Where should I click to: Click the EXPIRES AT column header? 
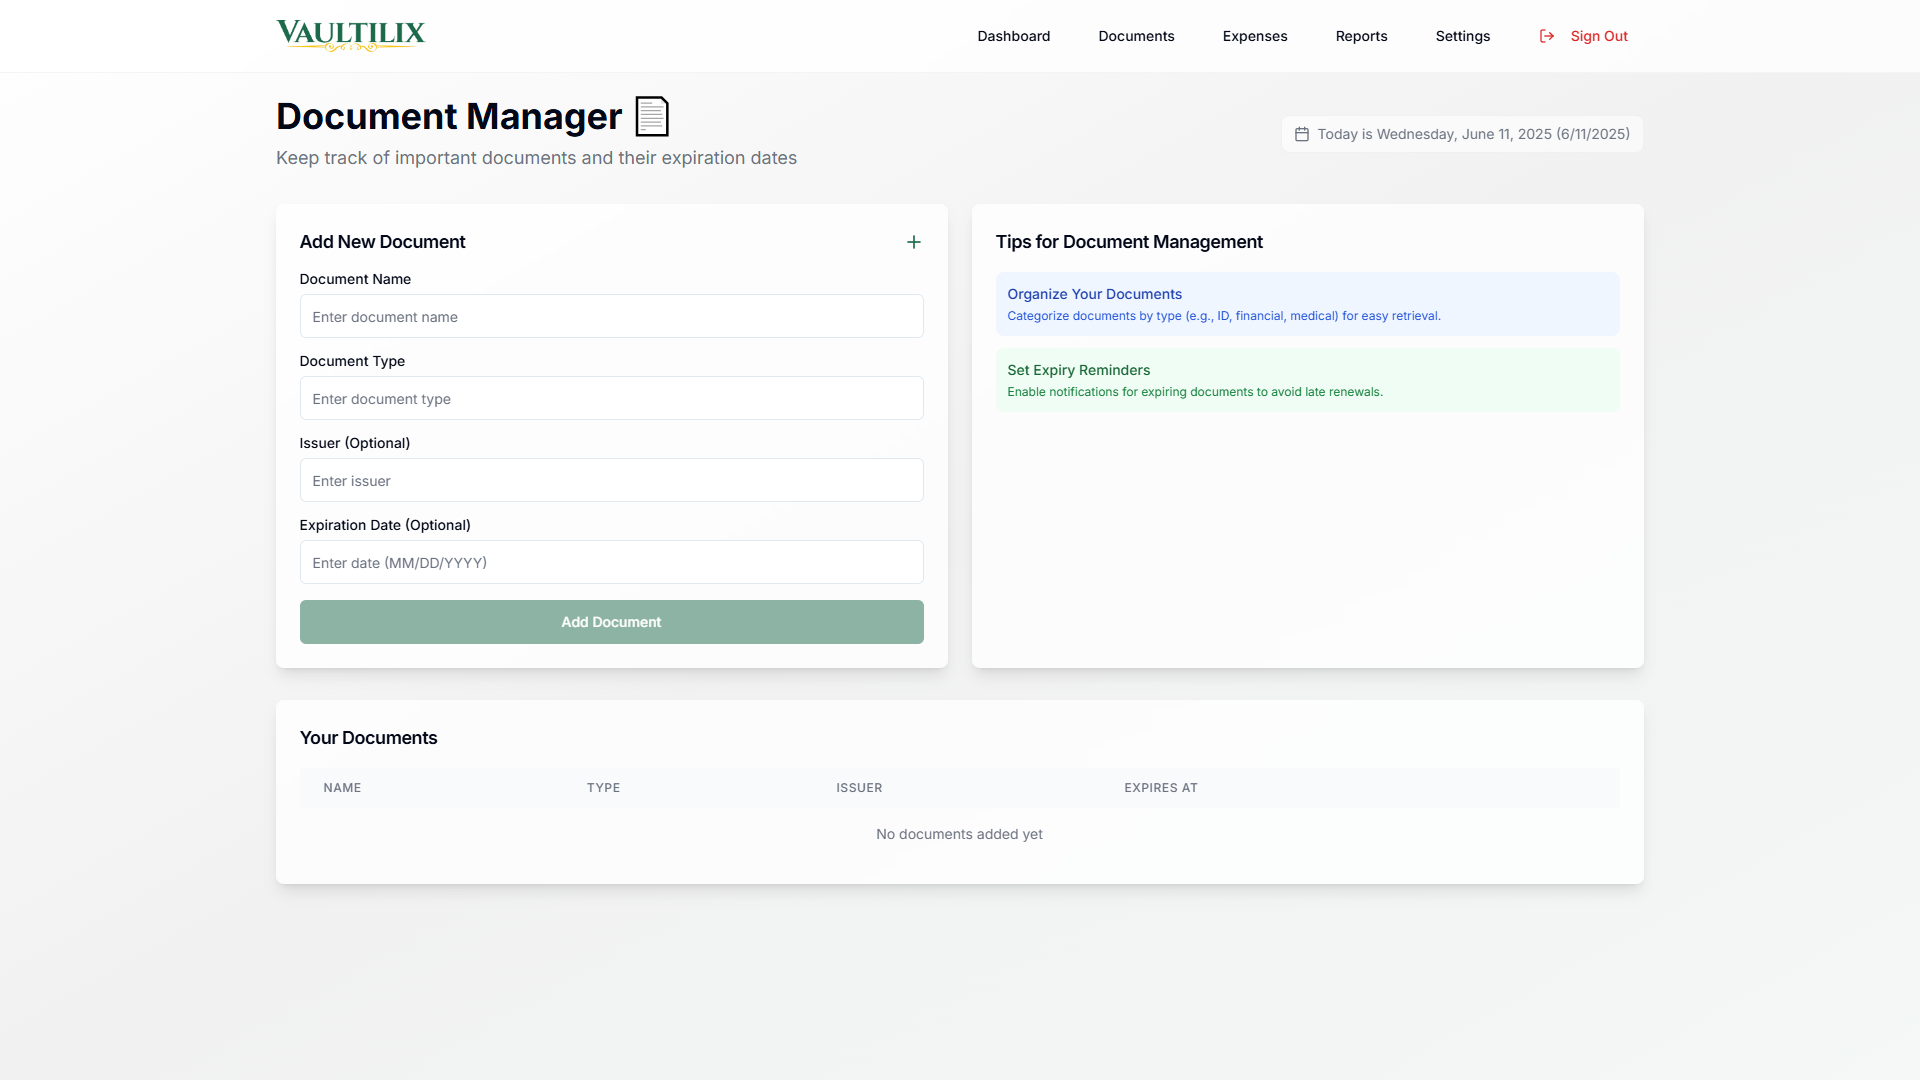point(1161,788)
